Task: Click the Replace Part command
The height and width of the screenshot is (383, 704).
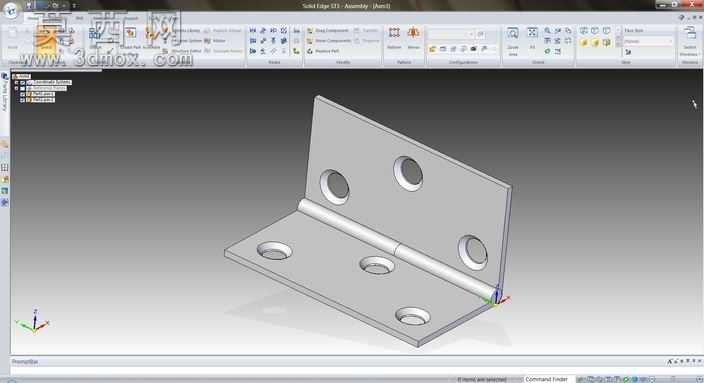Action: (323, 51)
